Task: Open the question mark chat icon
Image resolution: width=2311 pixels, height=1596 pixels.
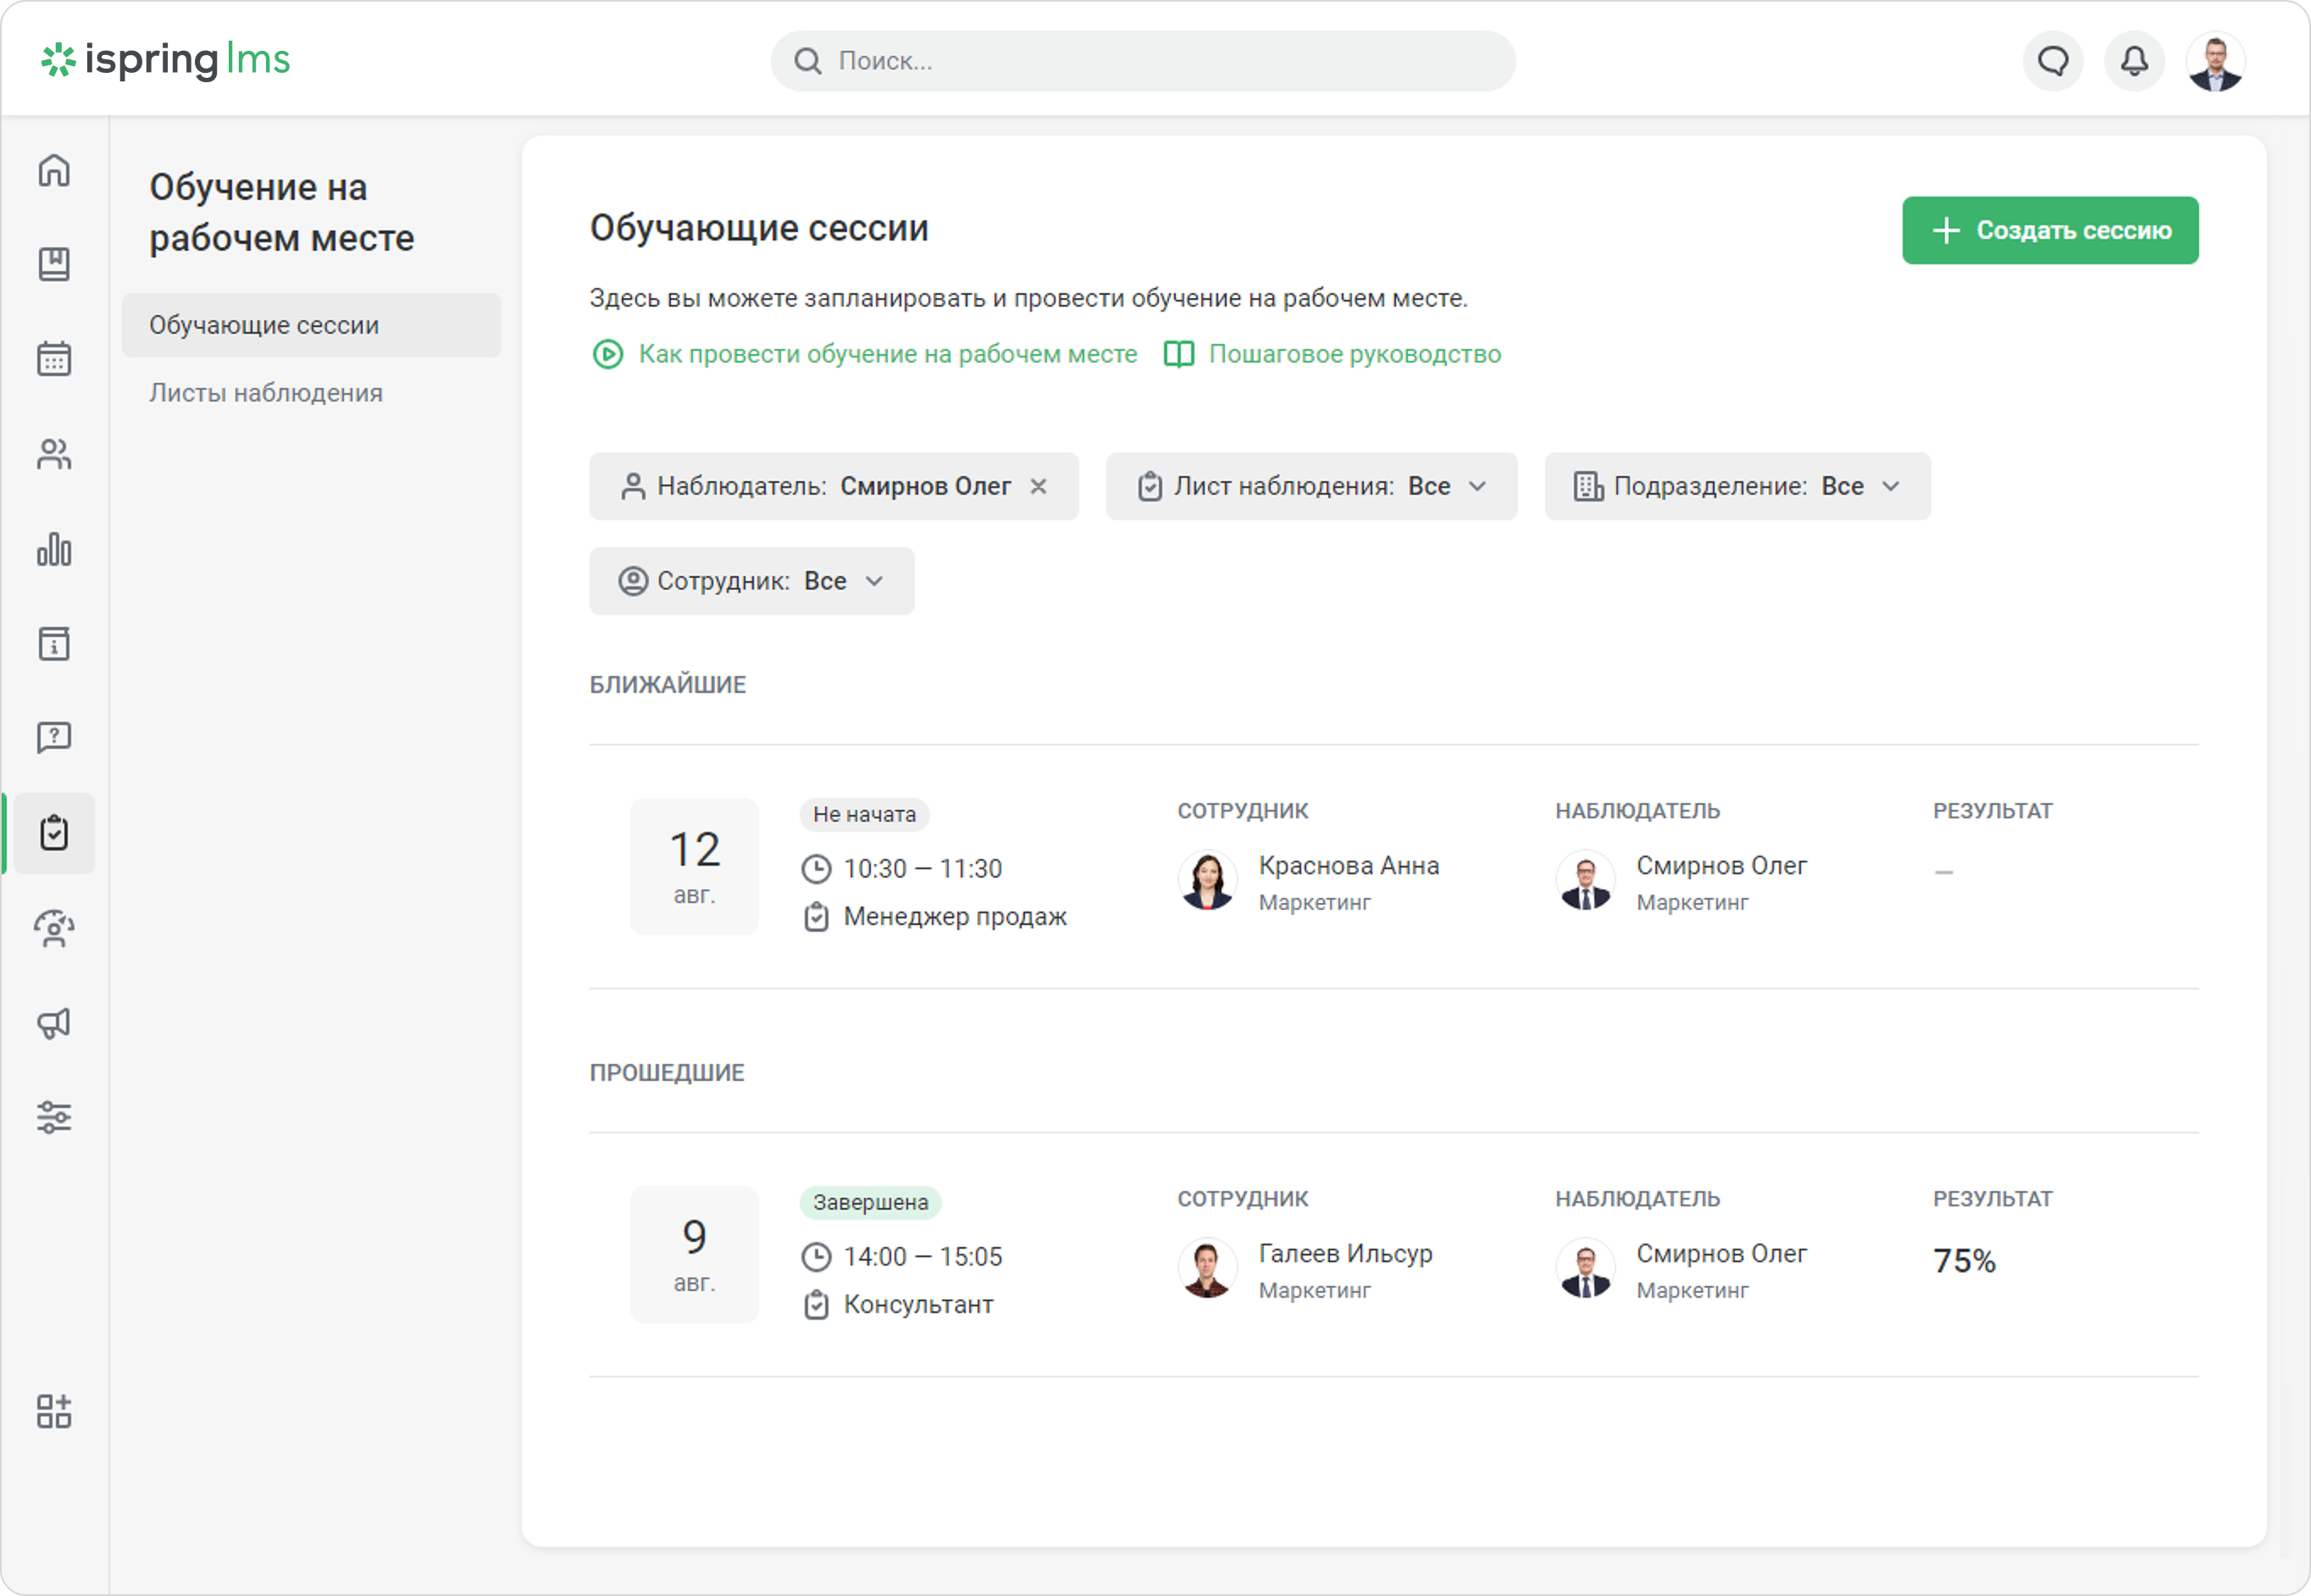Action: (54, 738)
